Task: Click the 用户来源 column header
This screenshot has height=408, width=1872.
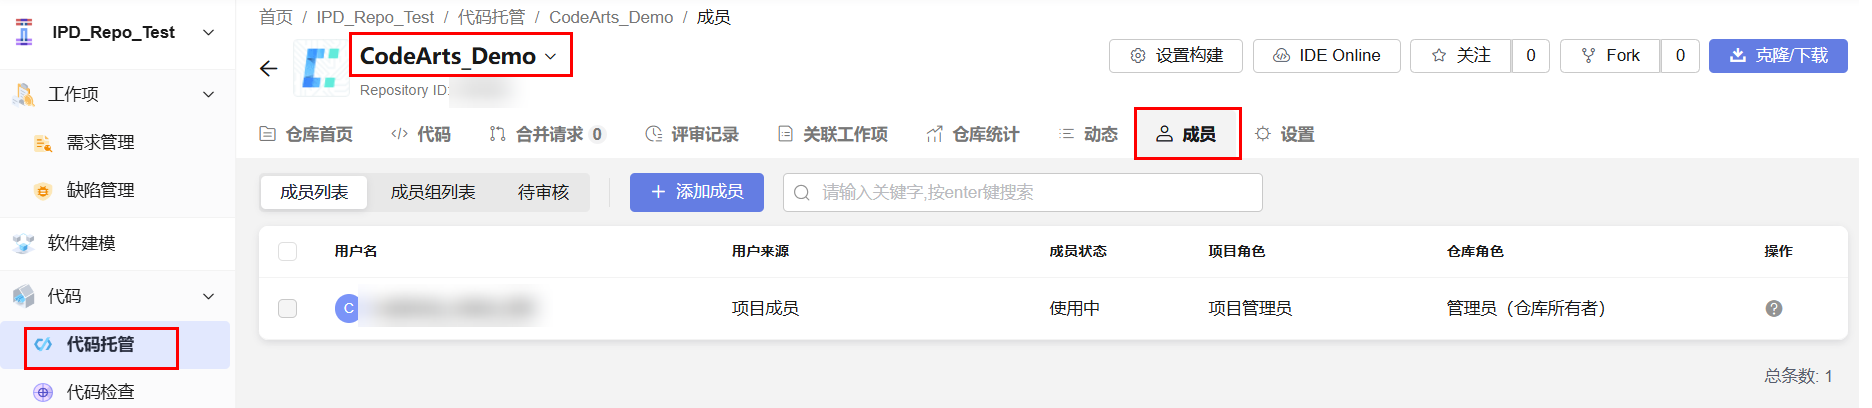Action: click(760, 251)
